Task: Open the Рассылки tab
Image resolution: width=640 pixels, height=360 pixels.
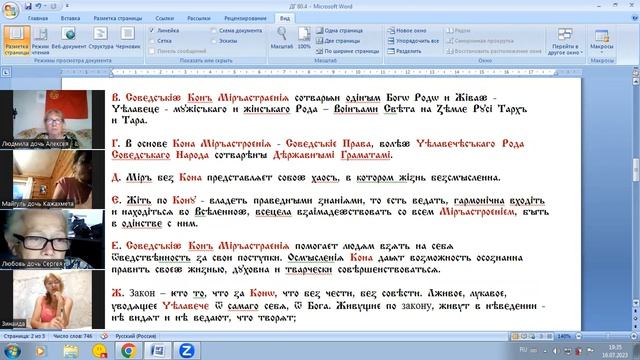Action: tap(199, 18)
